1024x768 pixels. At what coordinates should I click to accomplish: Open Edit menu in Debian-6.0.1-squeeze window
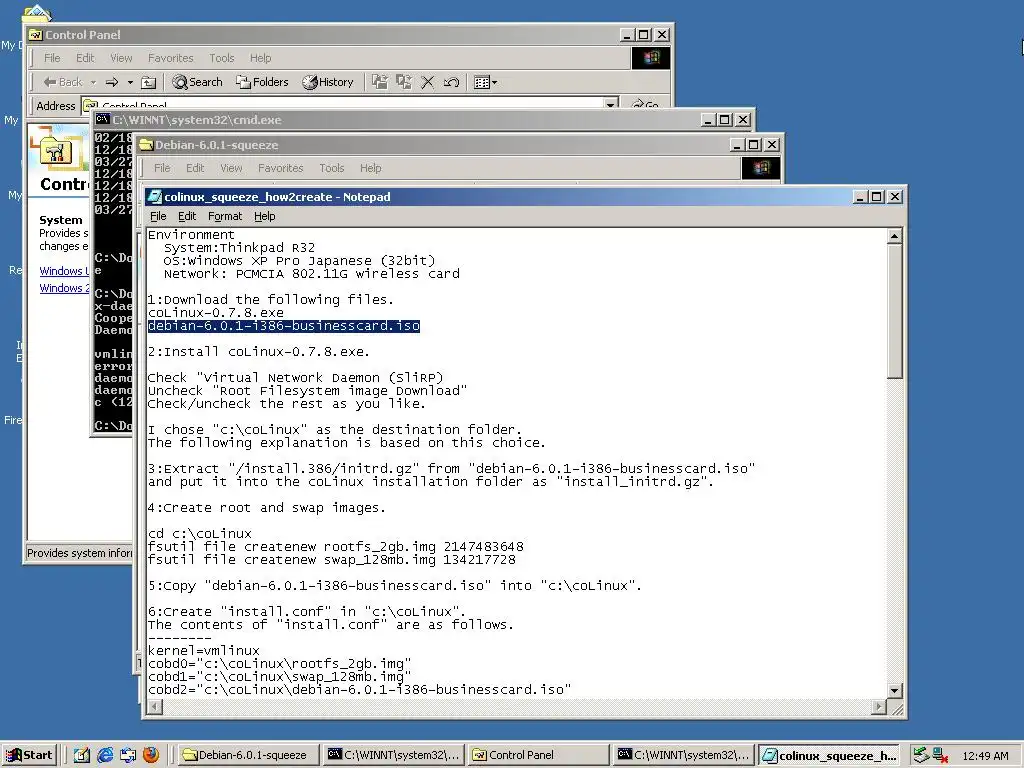coord(195,168)
